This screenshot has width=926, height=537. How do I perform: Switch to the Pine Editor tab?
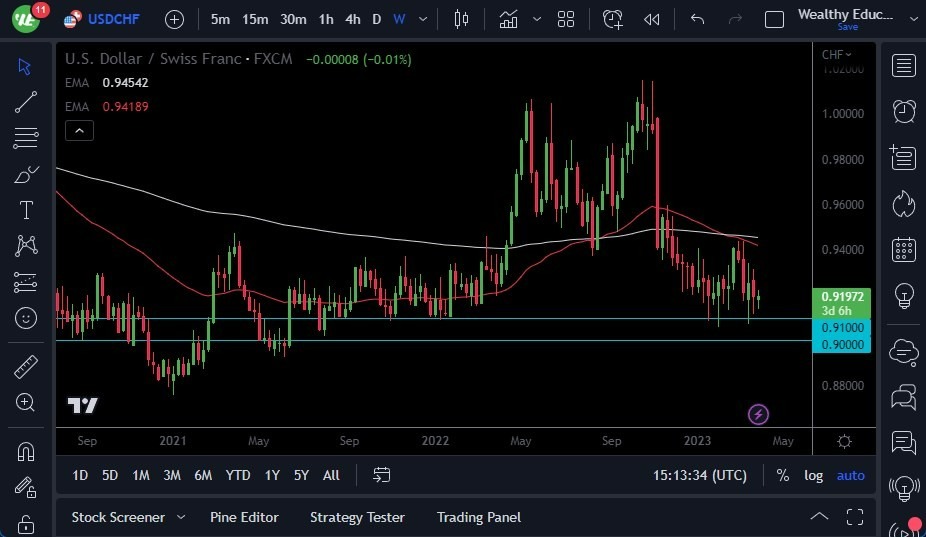point(244,517)
